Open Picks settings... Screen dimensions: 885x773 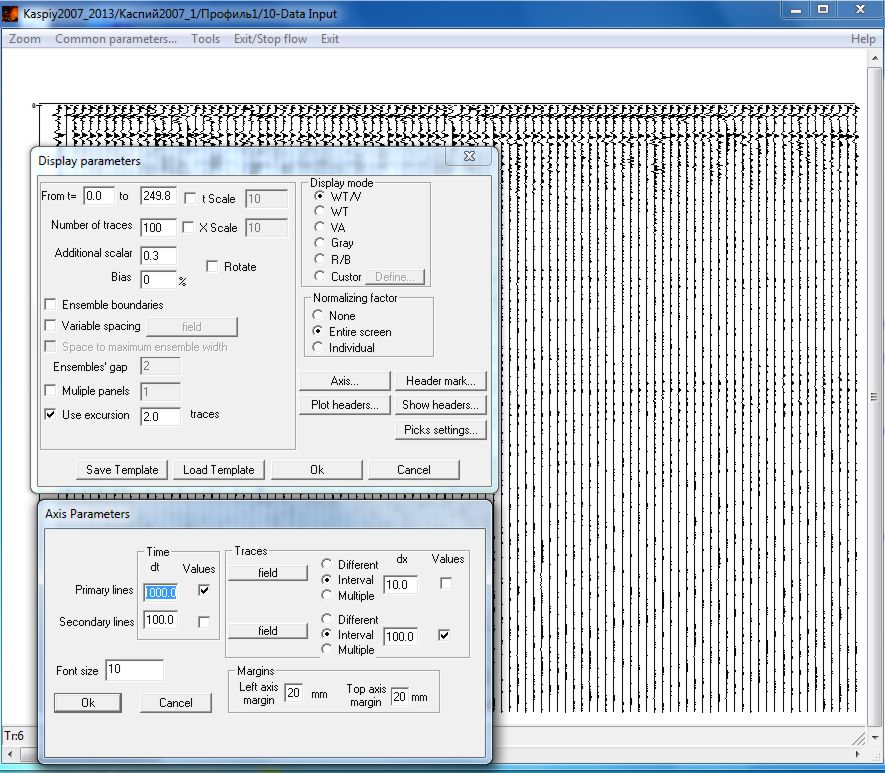click(x=440, y=430)
